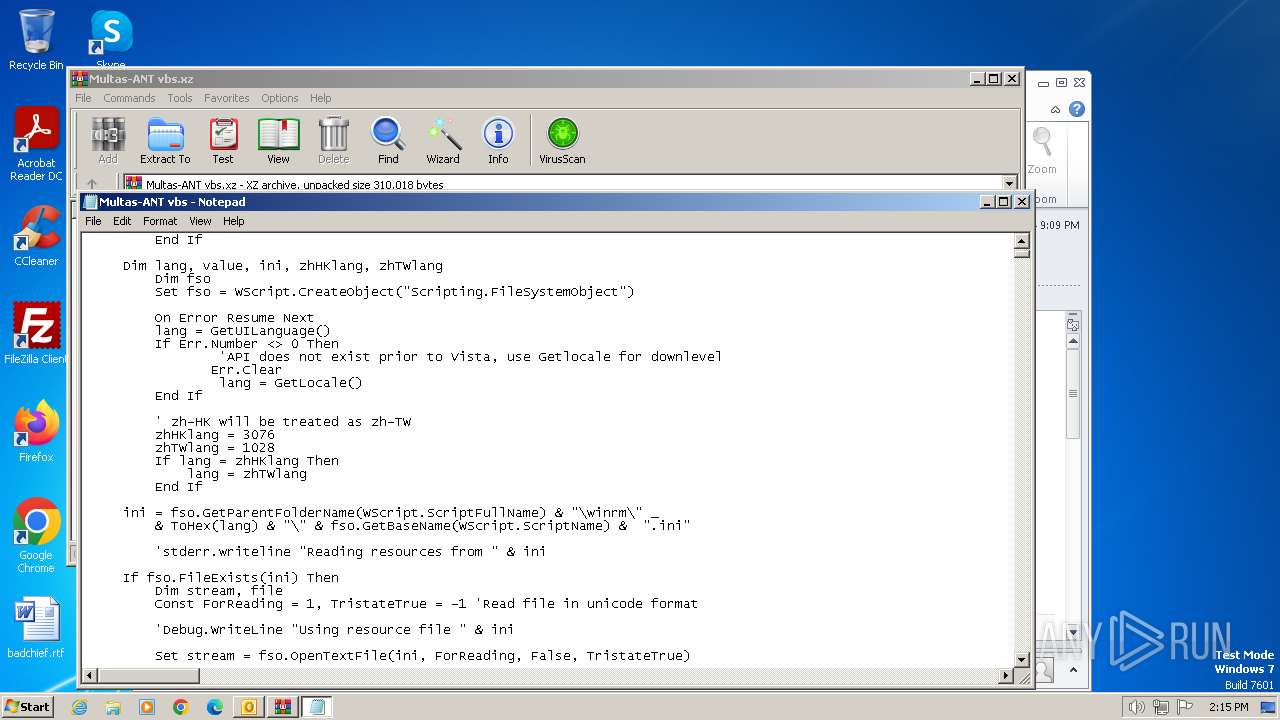Click scroll-up arrow in background window scrollbar
The height and width of the screenshot is (720, 1280).
click(1073, 342)
